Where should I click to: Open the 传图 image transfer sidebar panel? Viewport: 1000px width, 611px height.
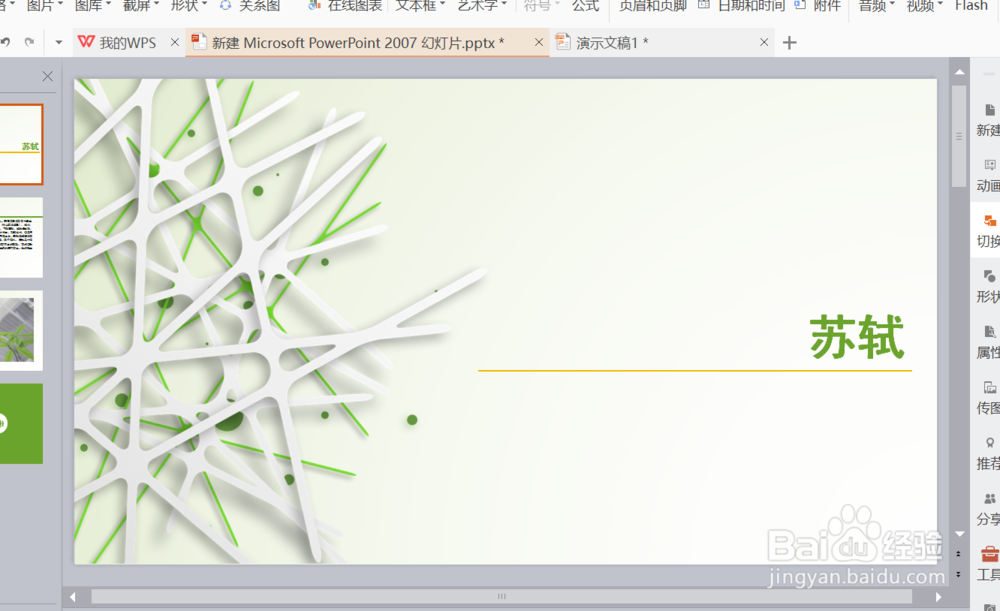click(x=988, y=398)
